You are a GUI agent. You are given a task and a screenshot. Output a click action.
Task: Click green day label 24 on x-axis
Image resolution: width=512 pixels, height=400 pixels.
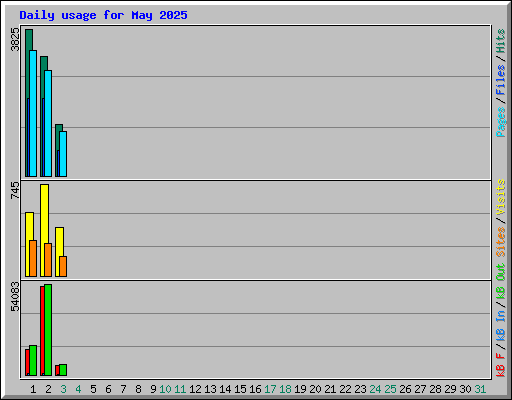[375, 389]
